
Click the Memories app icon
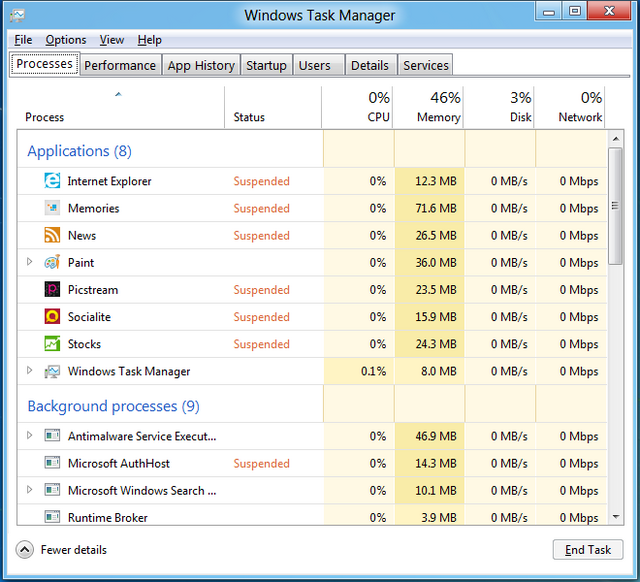tap(52, 208)
